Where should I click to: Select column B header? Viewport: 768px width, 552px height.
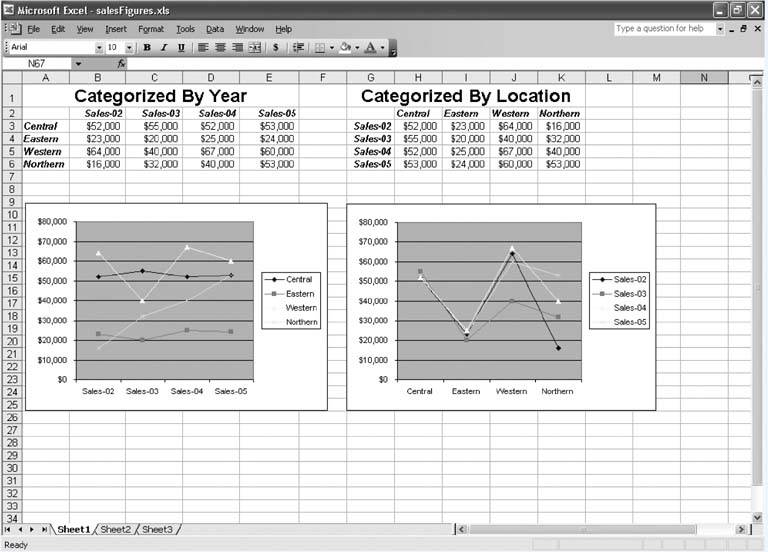97,77
